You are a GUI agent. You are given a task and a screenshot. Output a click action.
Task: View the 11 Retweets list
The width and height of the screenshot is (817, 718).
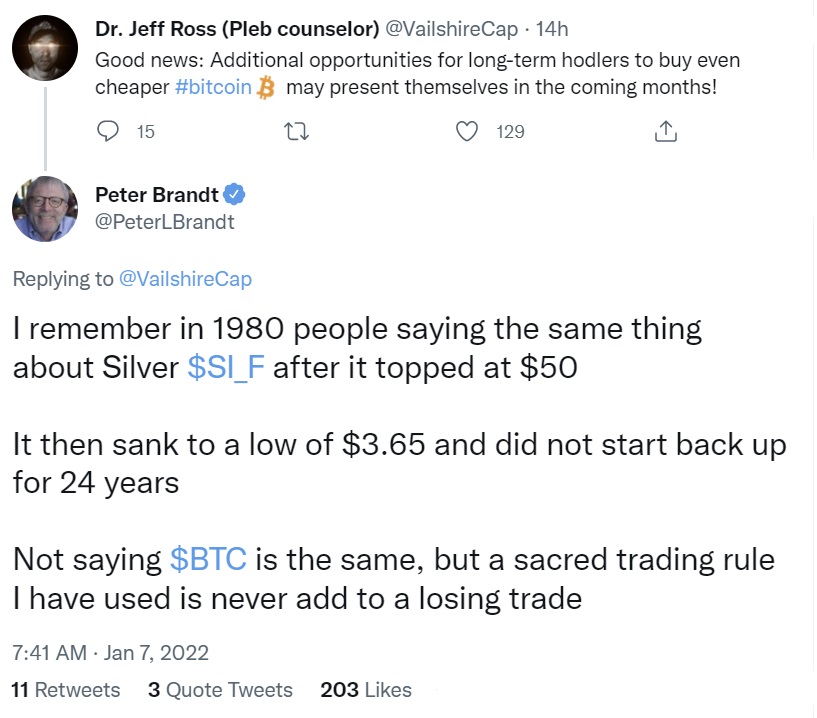tap(66, 690)
